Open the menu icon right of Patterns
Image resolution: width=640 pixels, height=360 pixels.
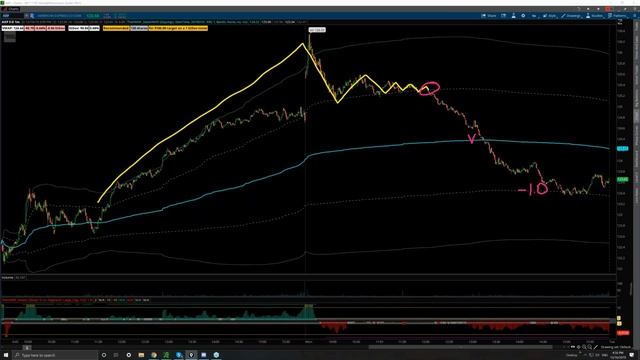tap(635, 16)
